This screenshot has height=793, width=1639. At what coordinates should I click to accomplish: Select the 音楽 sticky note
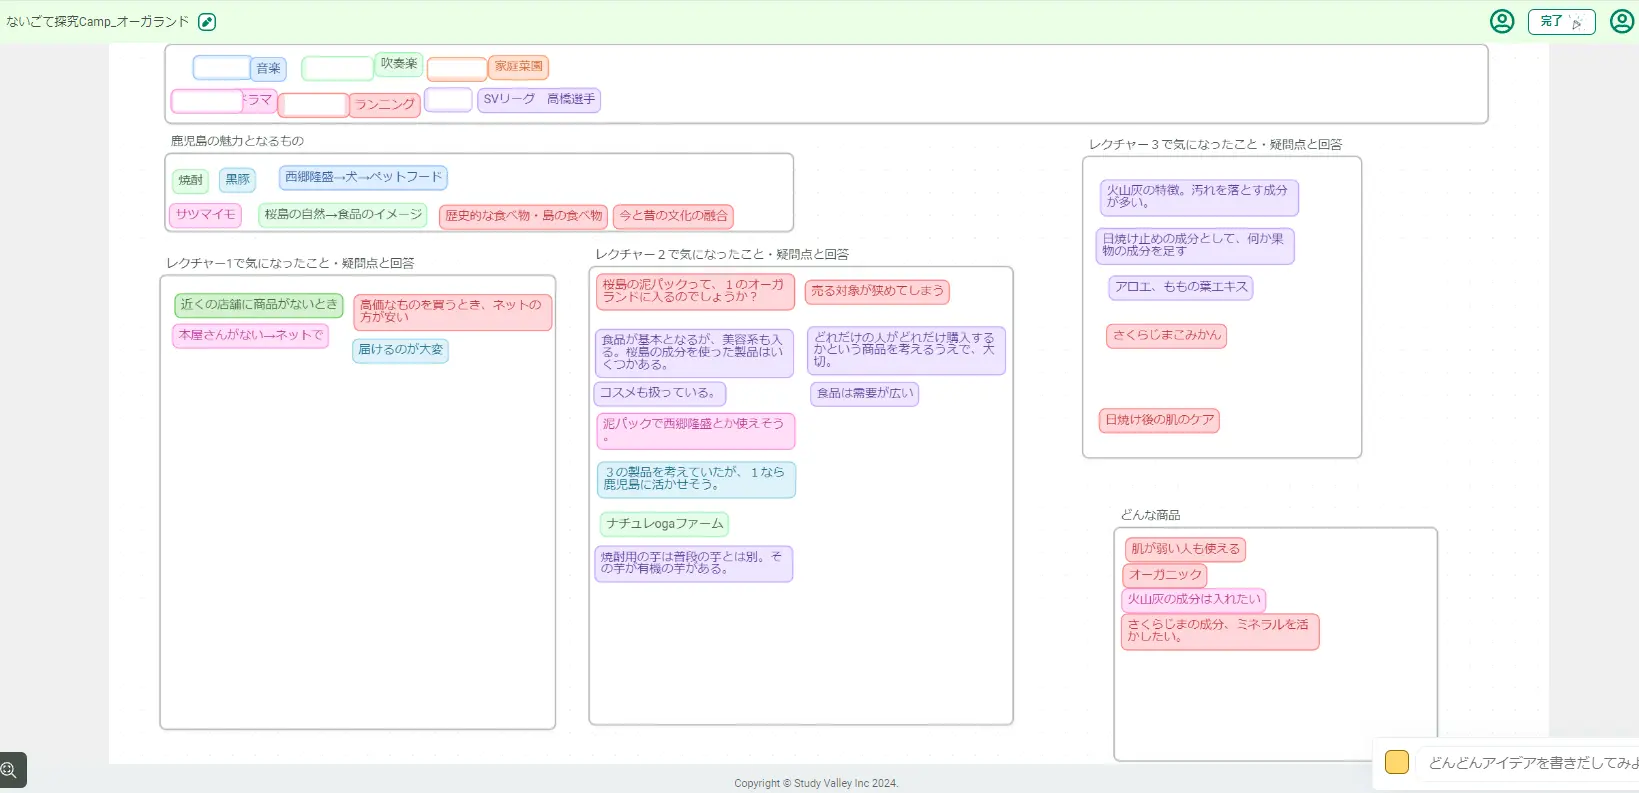coord(268,69)
